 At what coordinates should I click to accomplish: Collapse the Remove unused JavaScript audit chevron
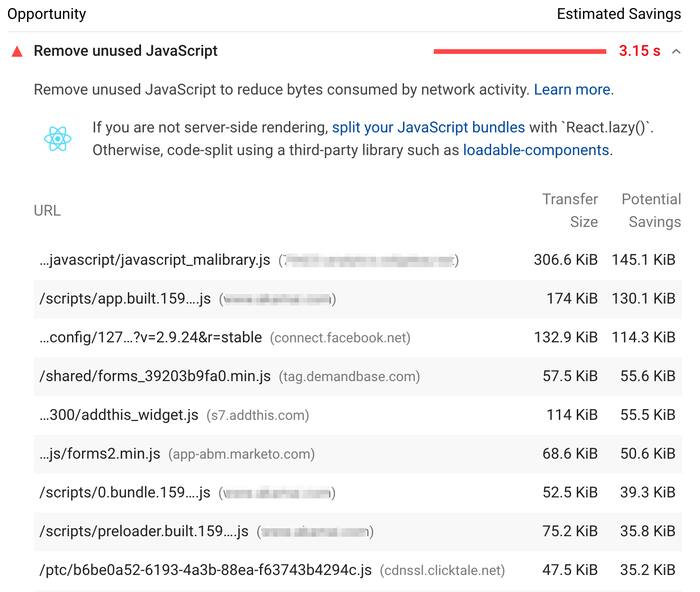click(677, 51)
